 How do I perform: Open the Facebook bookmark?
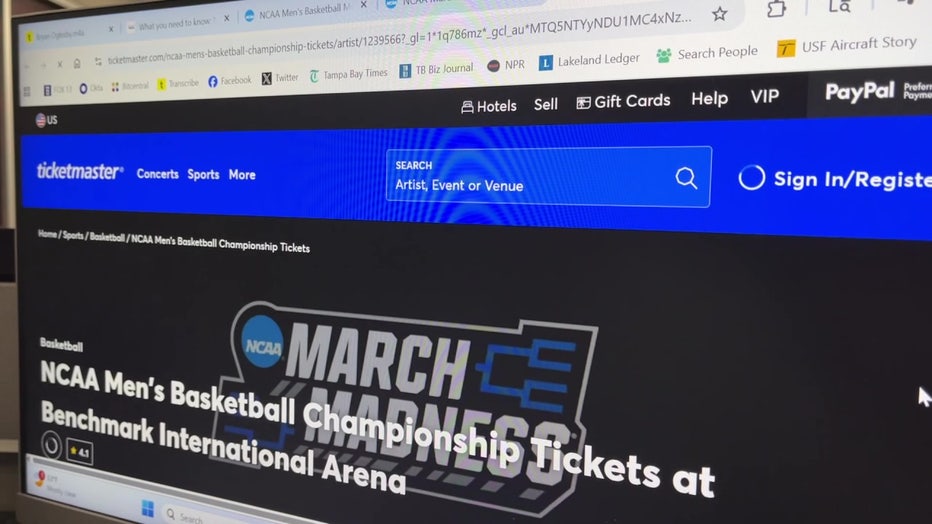click(229, 80)
